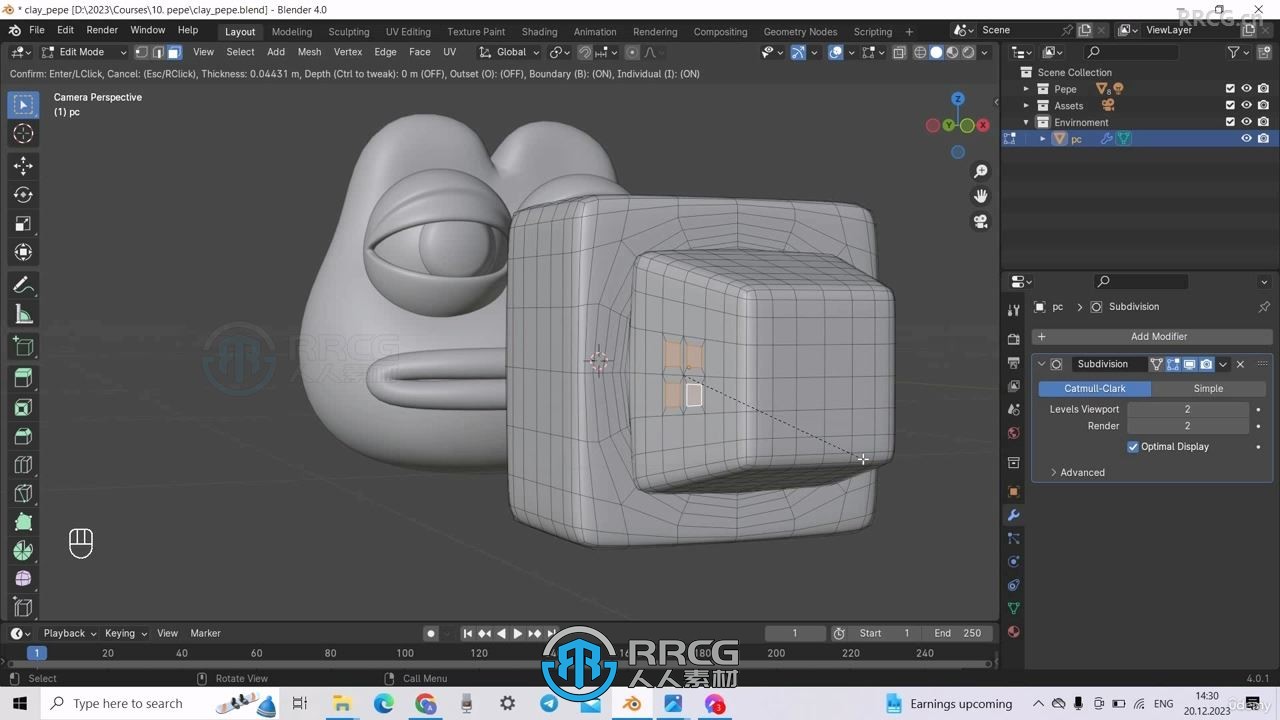The image size is (1280, 720).
Task: Choose the Scale tool
Action: [x=23, y=224]
